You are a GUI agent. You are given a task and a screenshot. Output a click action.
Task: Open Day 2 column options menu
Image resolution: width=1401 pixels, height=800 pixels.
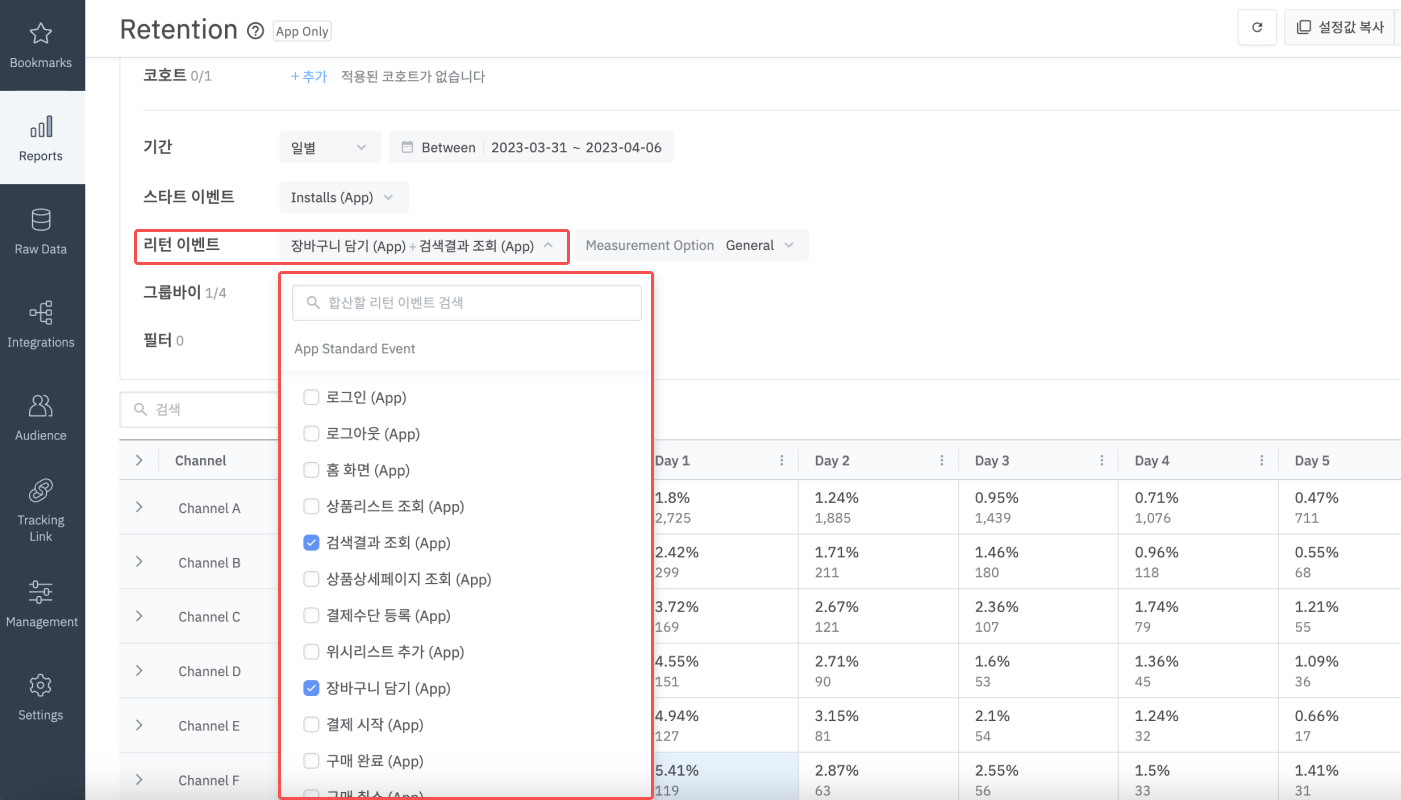[x=942, y=461]
